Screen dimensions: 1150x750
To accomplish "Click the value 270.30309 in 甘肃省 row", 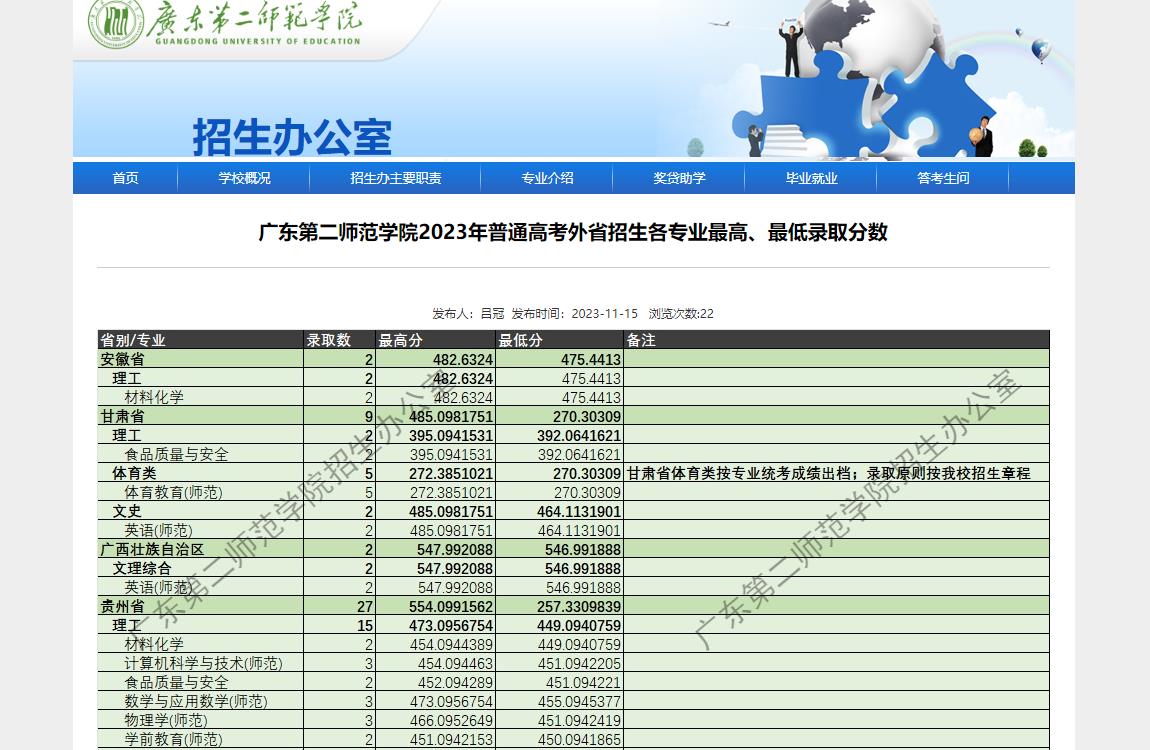I will pyautogui.click(x=587, y=416).
